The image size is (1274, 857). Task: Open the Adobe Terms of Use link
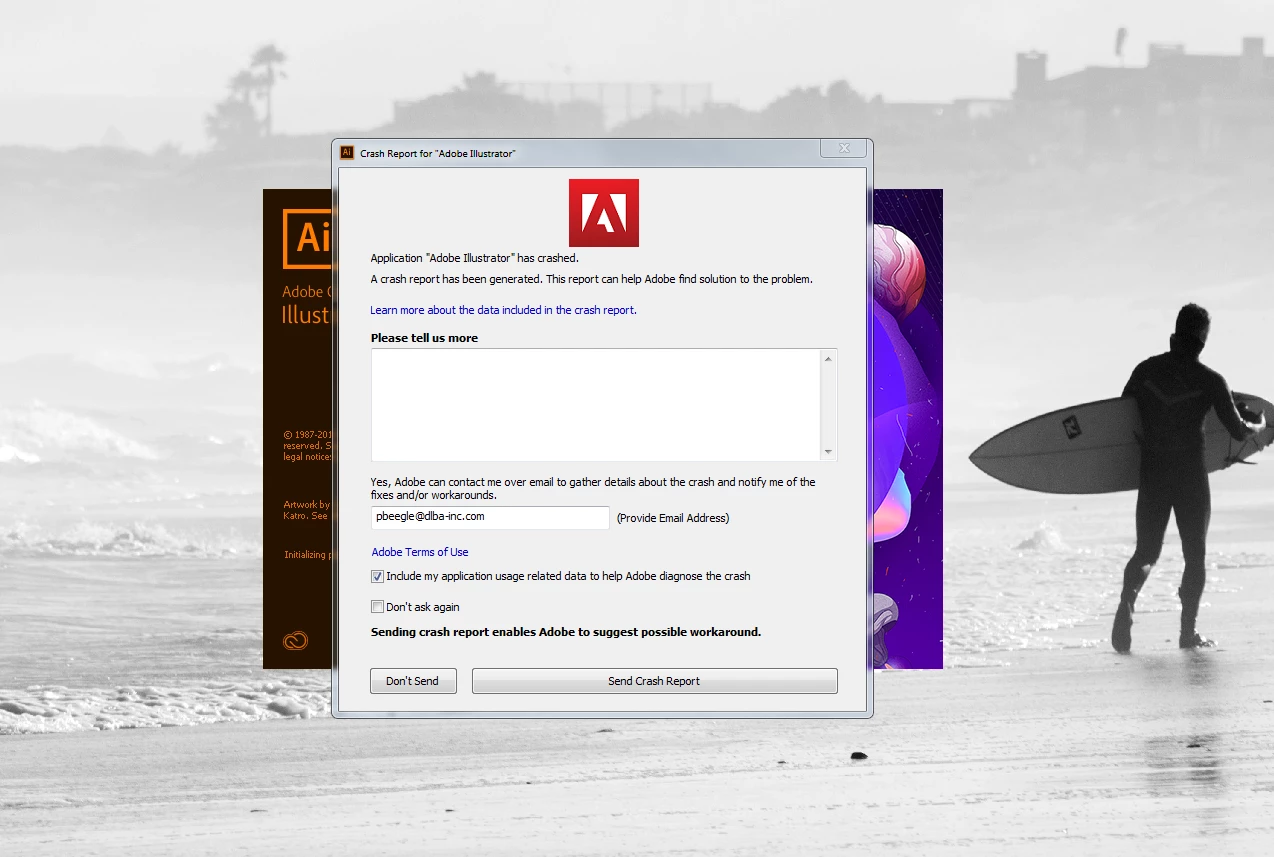(420, 552)
